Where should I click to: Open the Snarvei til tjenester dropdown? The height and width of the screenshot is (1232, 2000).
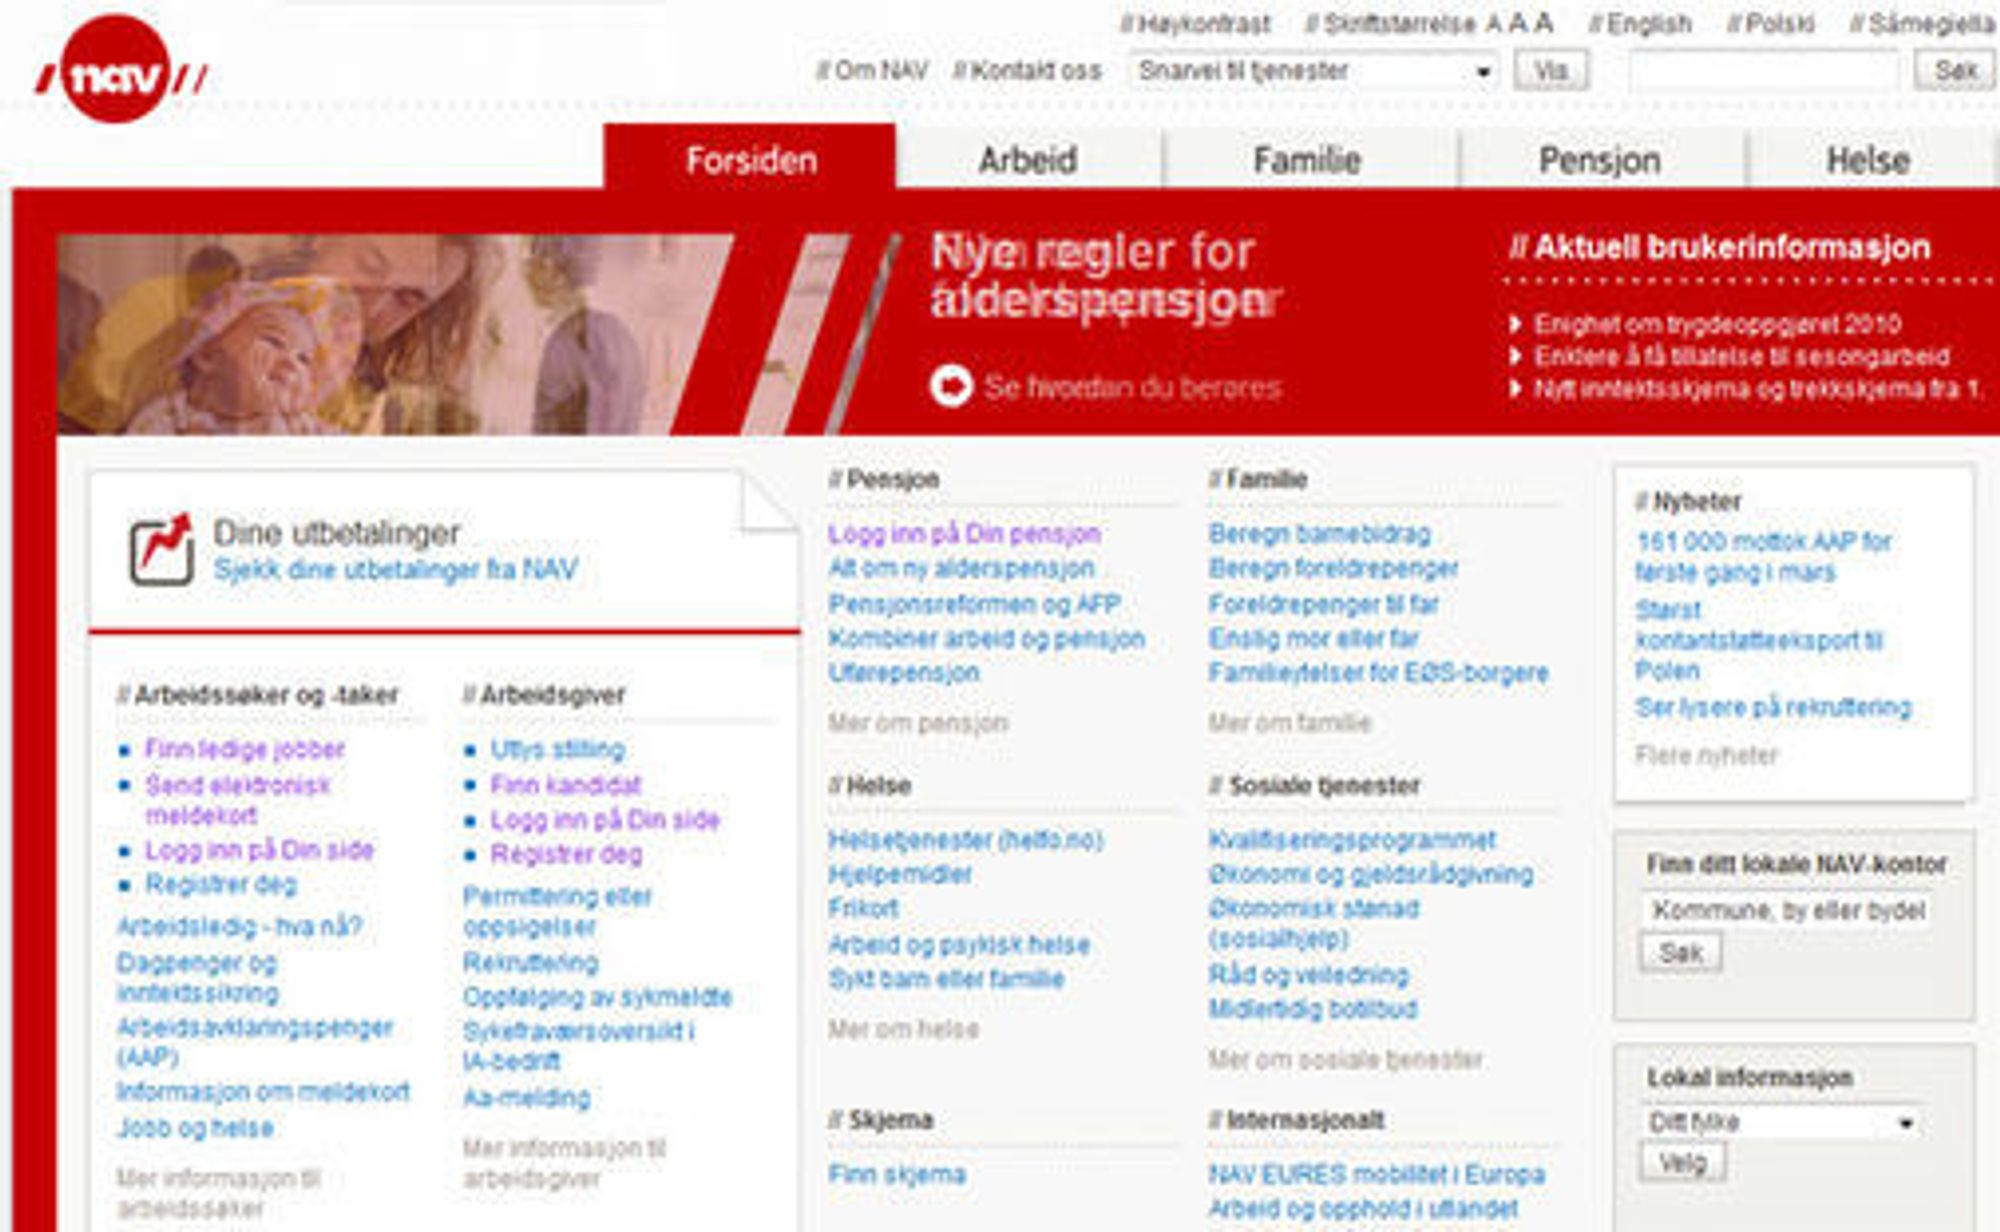pyautogui.click(x=1313, y=71)
